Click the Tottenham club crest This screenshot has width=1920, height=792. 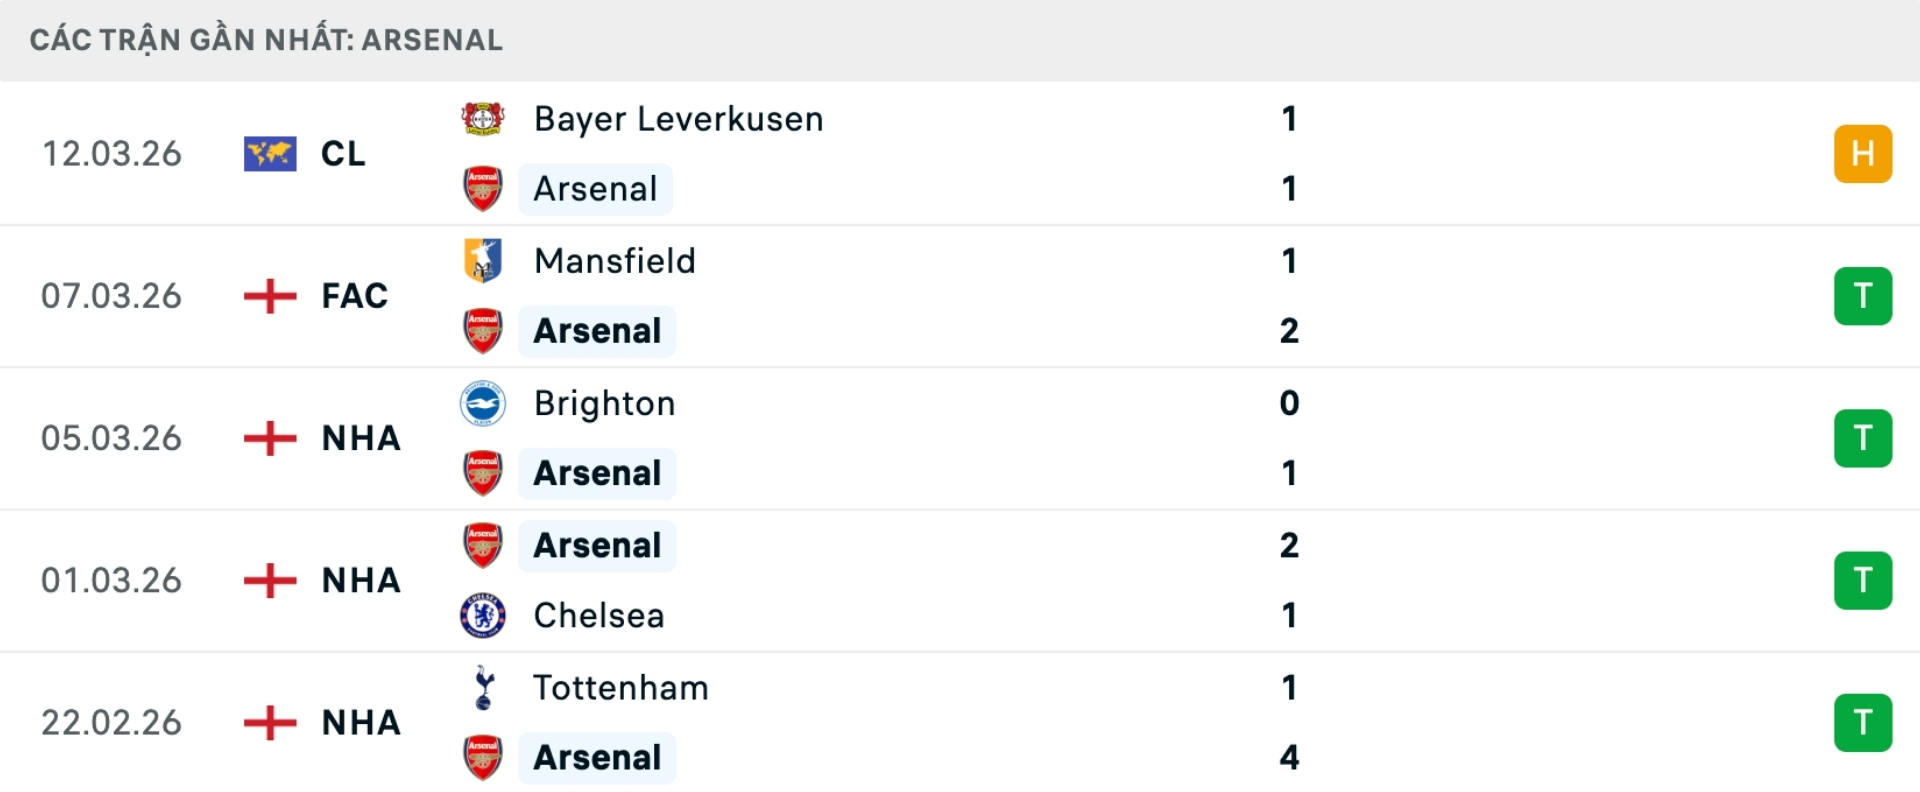(484, 687)
